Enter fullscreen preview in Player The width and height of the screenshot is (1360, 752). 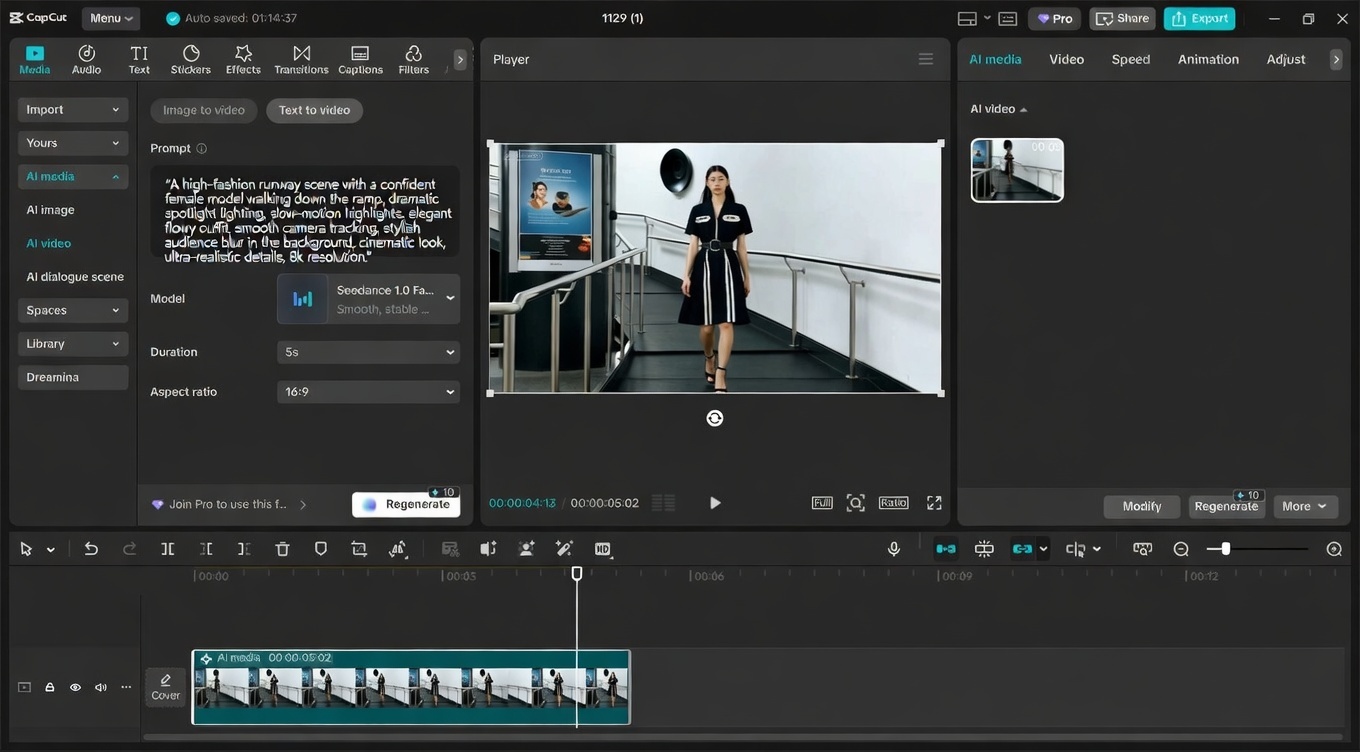(x=934, y=503)
